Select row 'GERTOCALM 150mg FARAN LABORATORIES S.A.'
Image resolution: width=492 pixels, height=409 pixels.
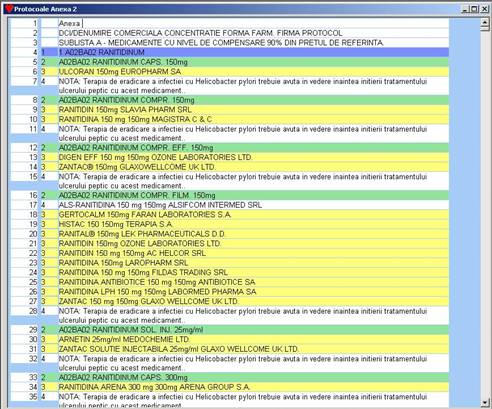pos(253,215)
